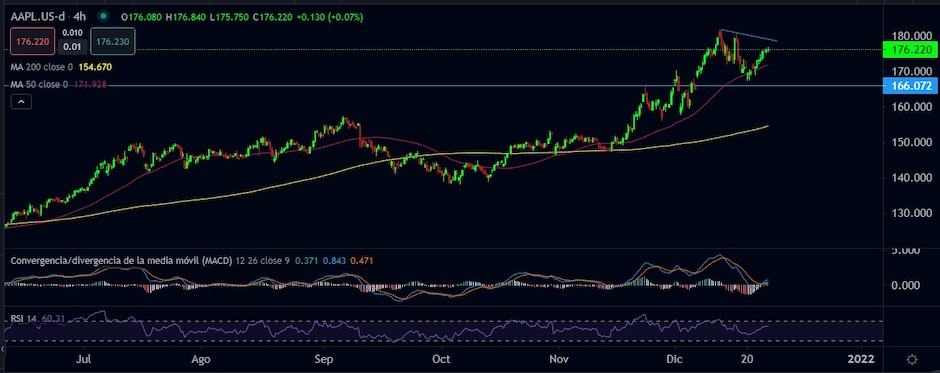Click the Dic label on the time axis
This screenshot has height=373, width=940.
pos(674,359)
